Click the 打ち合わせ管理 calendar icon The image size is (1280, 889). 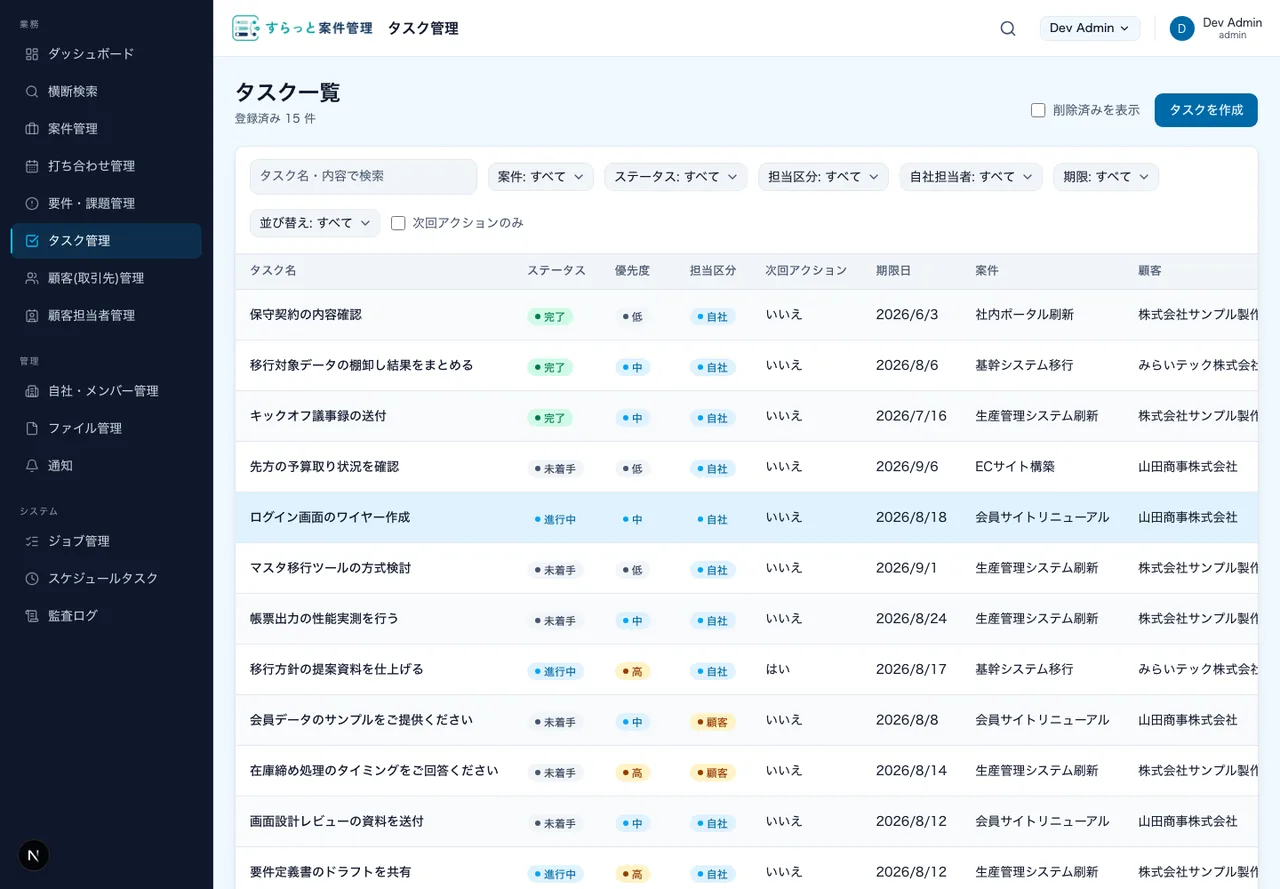(x=32, y=166)
